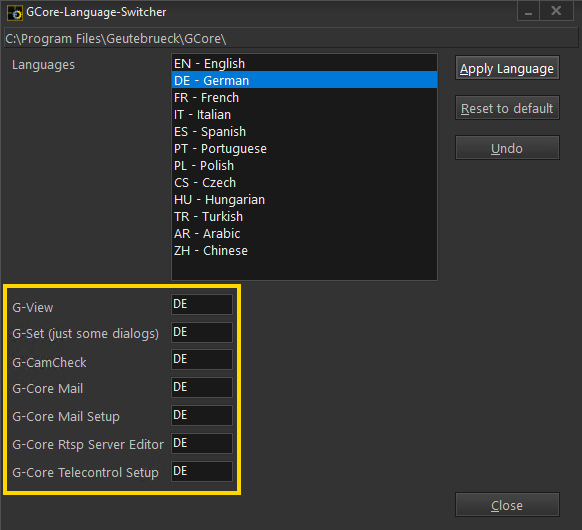Select EN - English in the language list
The image size is (582, 530).
(304, 63)
